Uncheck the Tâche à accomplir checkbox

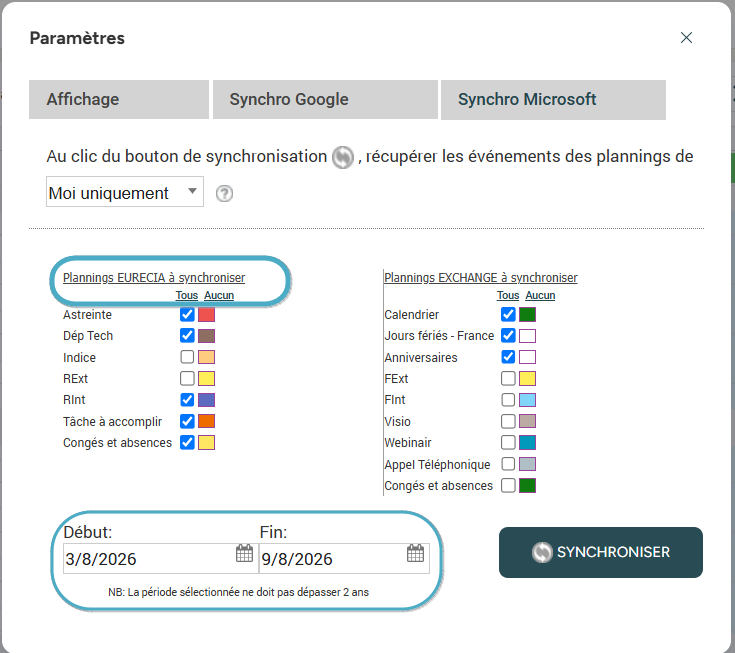point(187,421)
